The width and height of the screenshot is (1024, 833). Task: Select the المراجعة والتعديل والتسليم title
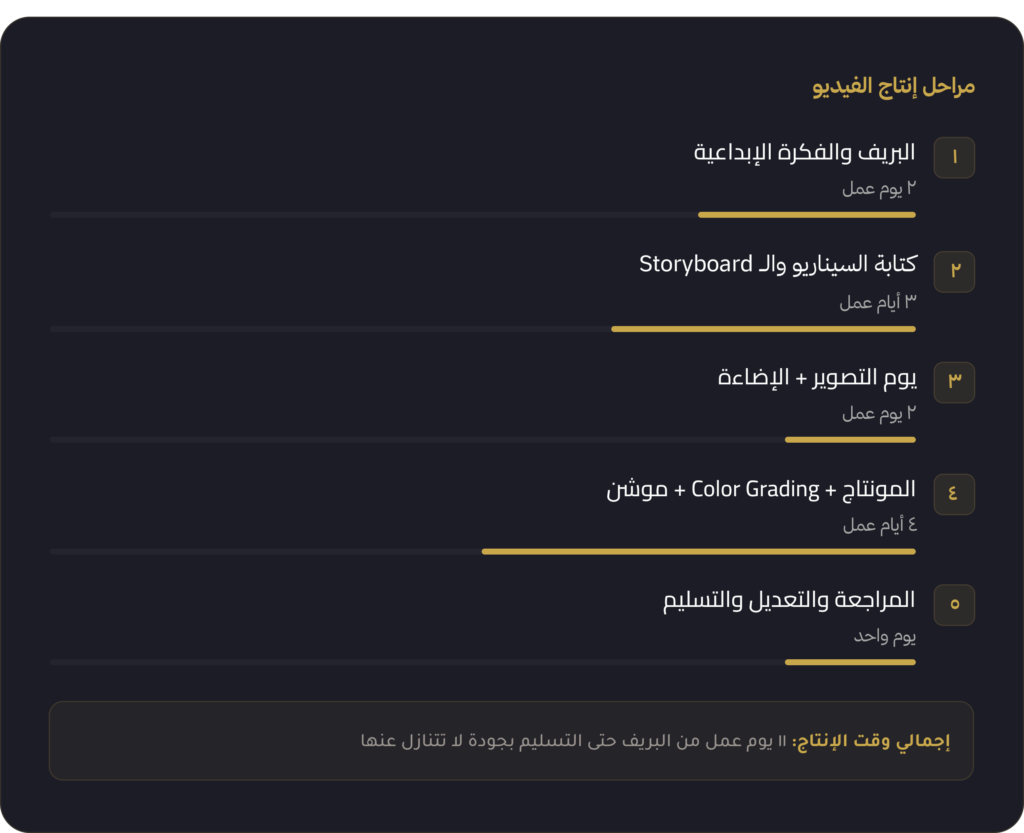pyautogui.click(x=789, y=600)
